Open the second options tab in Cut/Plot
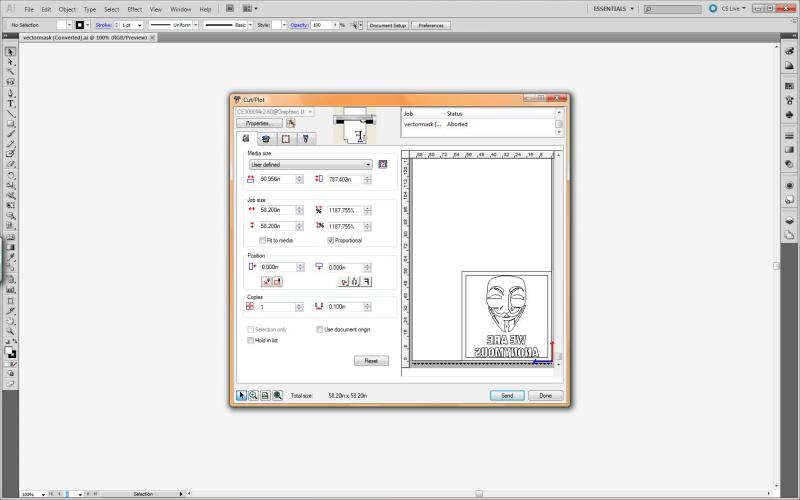The height and width of the screenshot is (500, 800). [x=266, y=139]
